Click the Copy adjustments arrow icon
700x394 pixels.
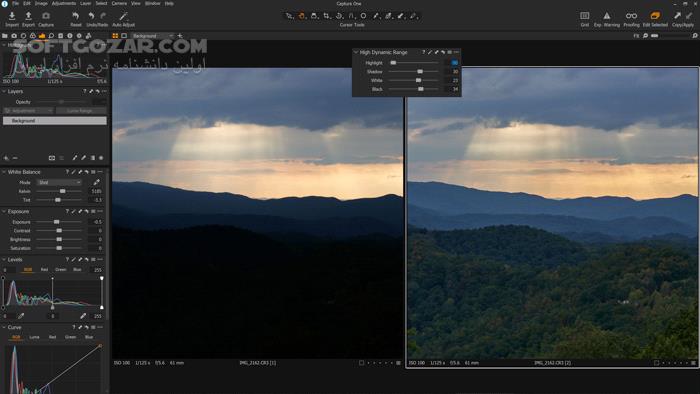(678, 16)
